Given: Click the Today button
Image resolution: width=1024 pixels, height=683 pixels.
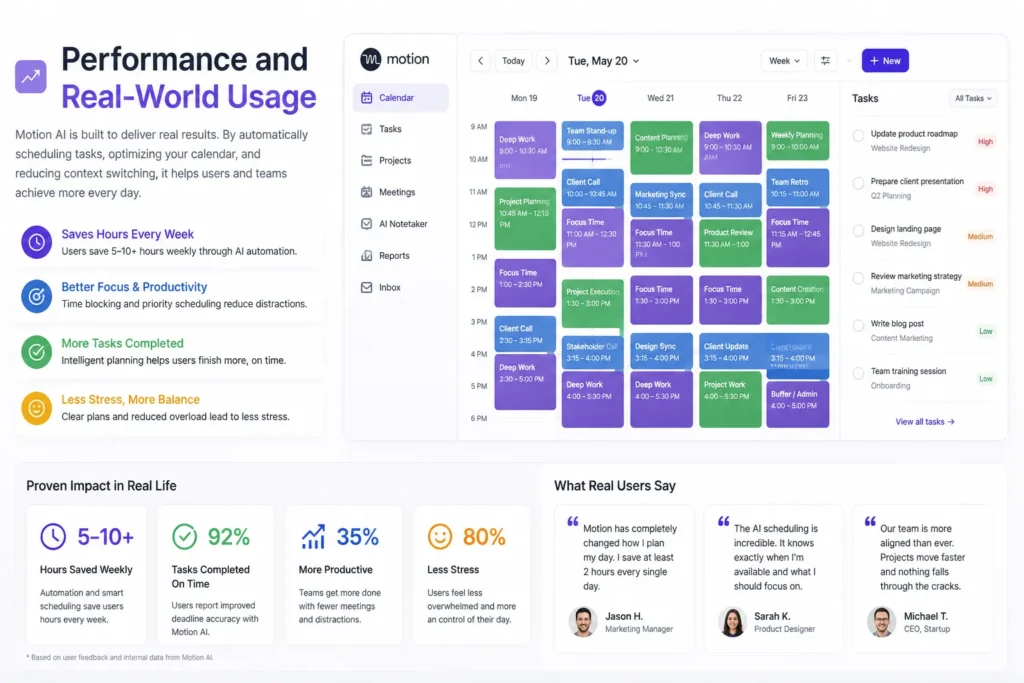Looking at the screenshot, I should [x=513, y=61].
